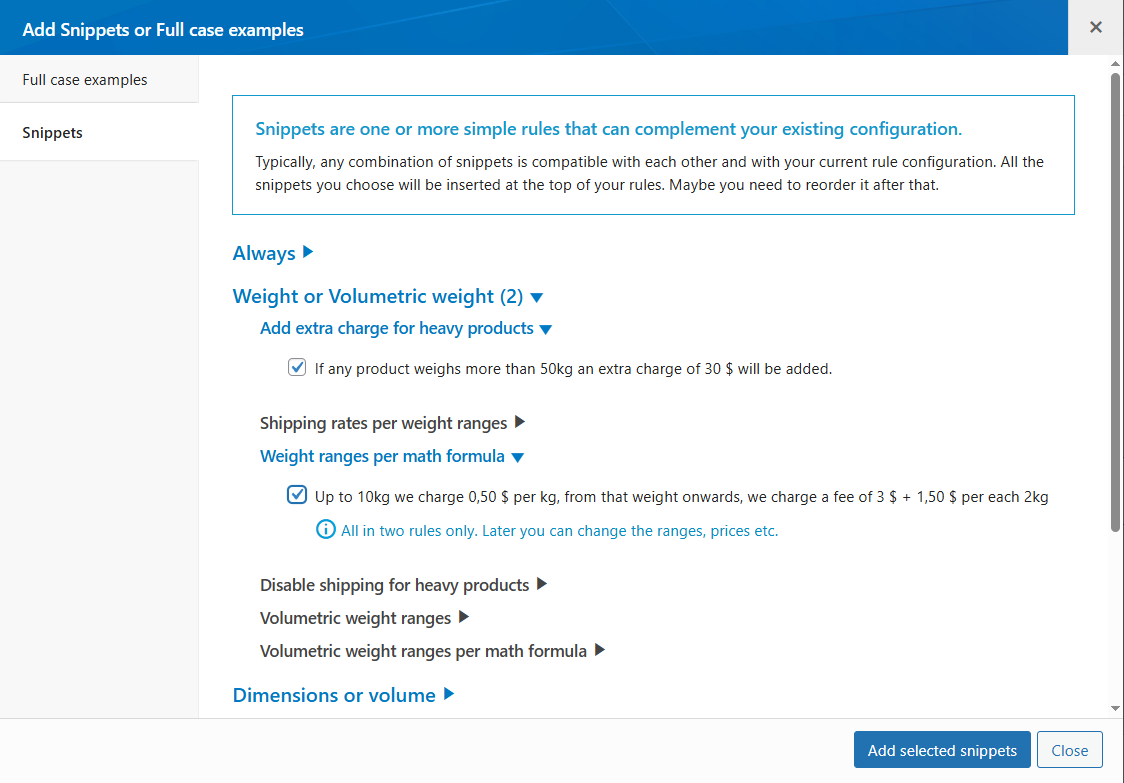
Task: Click 'Add selected snippets' button
Action: [x=942, y=750]
